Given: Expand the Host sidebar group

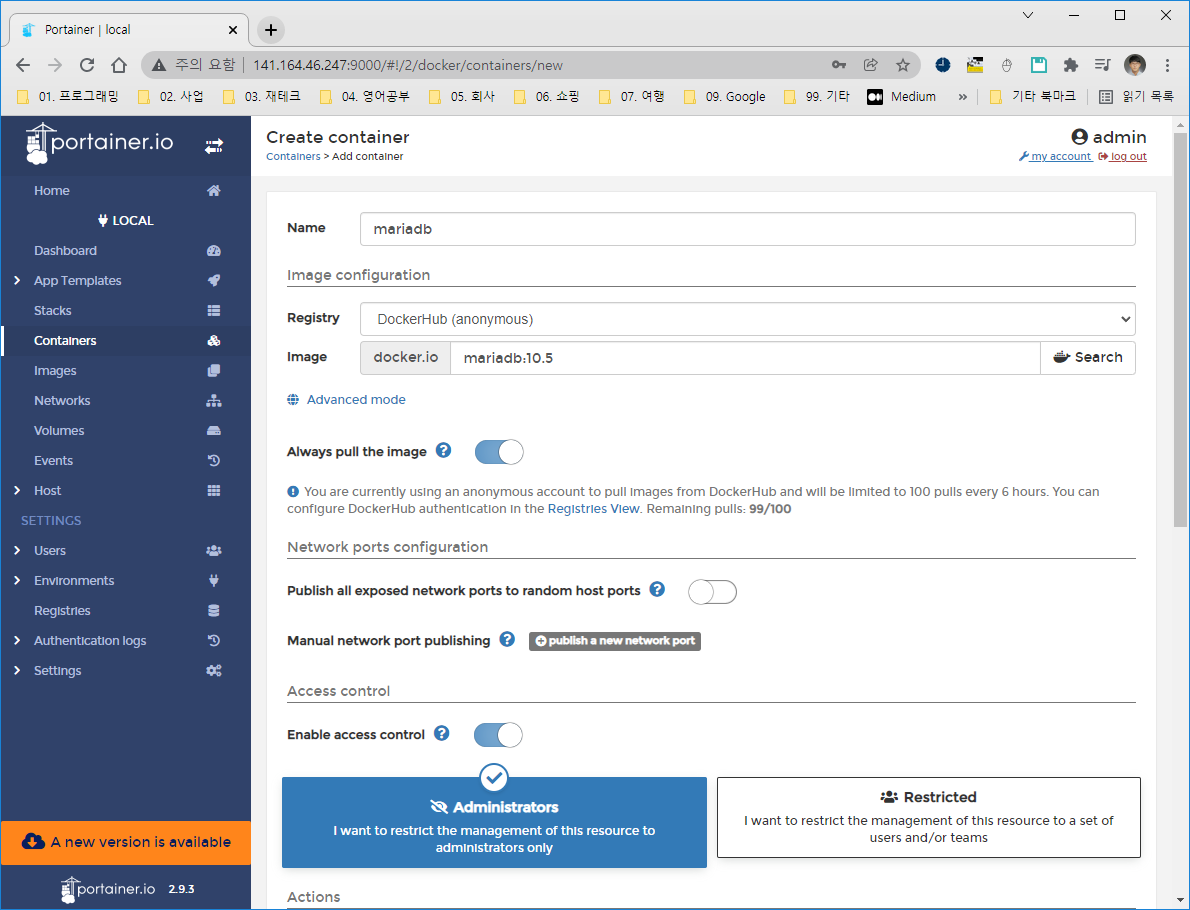Looking at the screenshot, I should [x=46, y=490].
